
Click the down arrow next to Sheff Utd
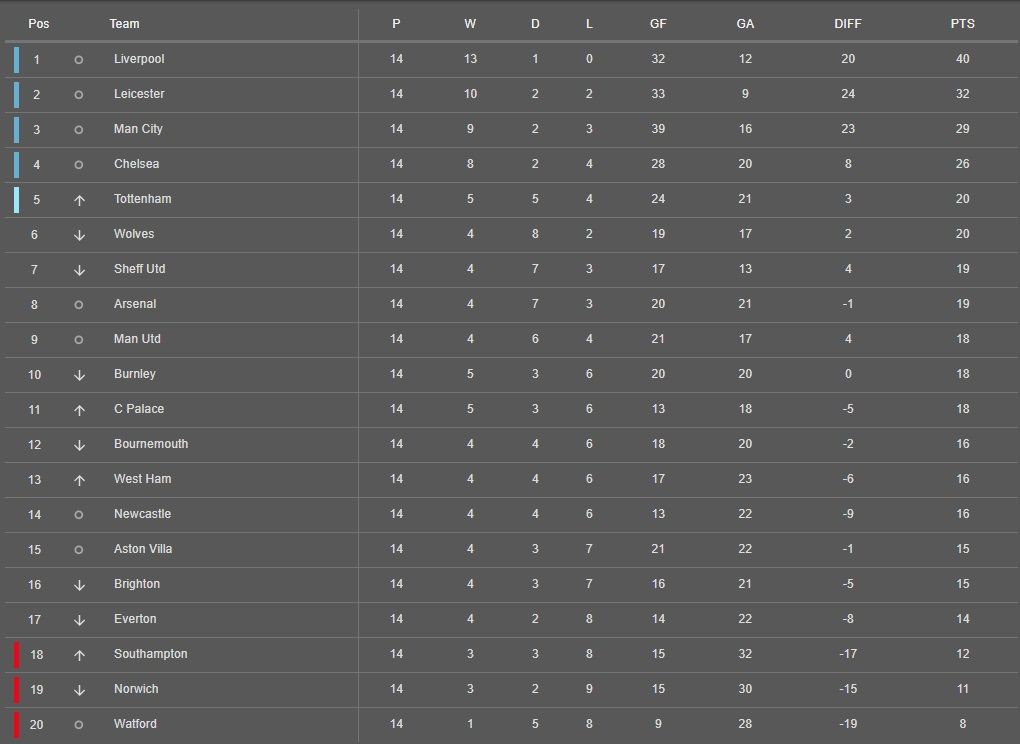tap(79, 270)
